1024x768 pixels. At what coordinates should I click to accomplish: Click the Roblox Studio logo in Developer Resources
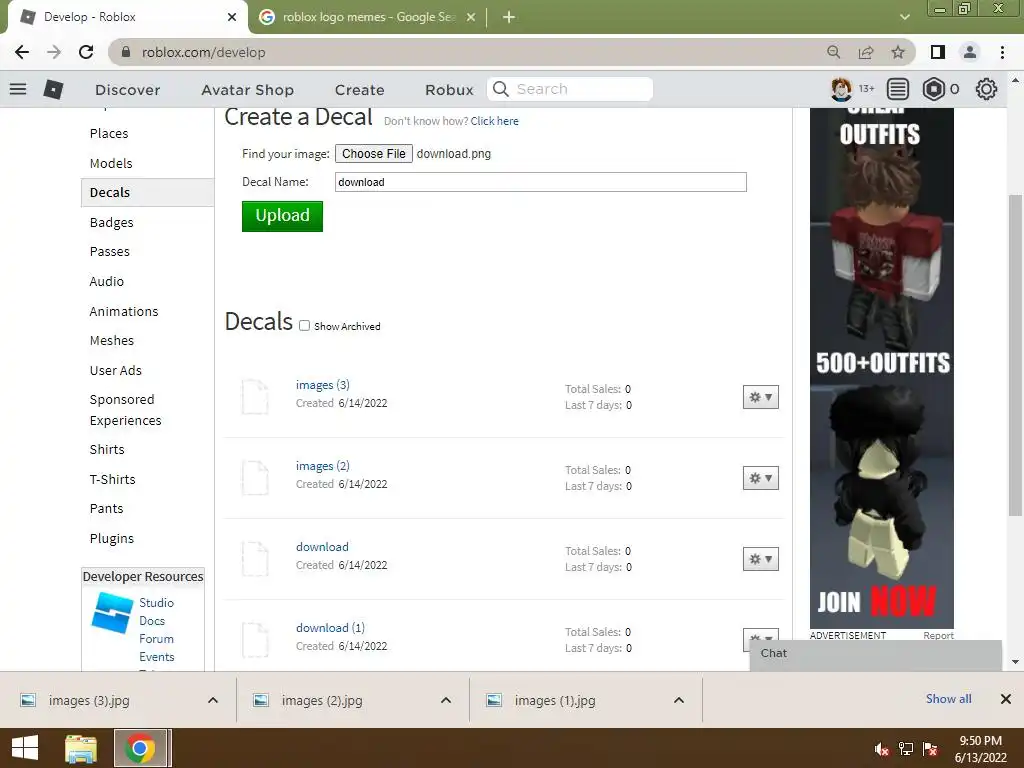[x=112, y=613]
